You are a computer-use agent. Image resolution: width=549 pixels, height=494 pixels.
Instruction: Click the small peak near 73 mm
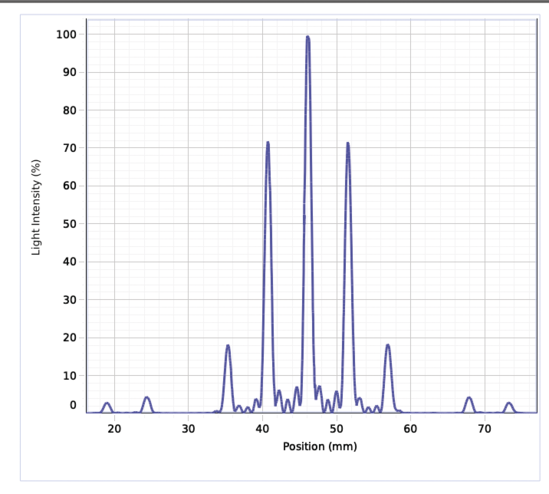[509, 404]
